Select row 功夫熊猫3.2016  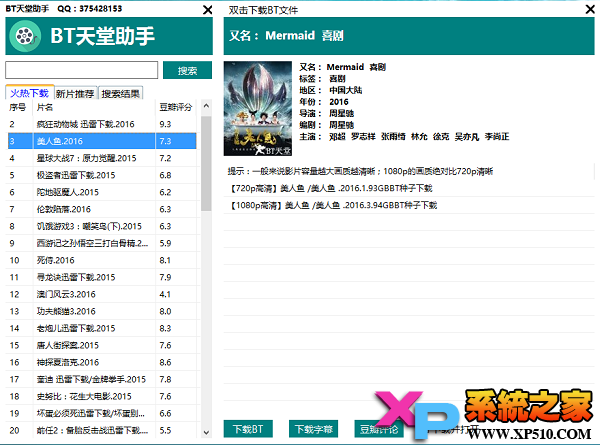(x=103, y=311)
